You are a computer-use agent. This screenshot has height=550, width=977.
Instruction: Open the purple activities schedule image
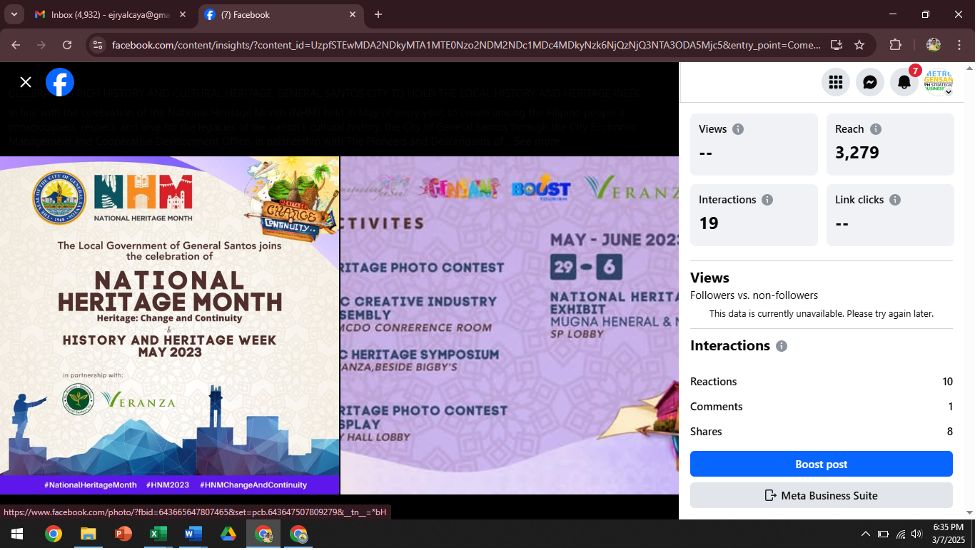pos(510,325)
